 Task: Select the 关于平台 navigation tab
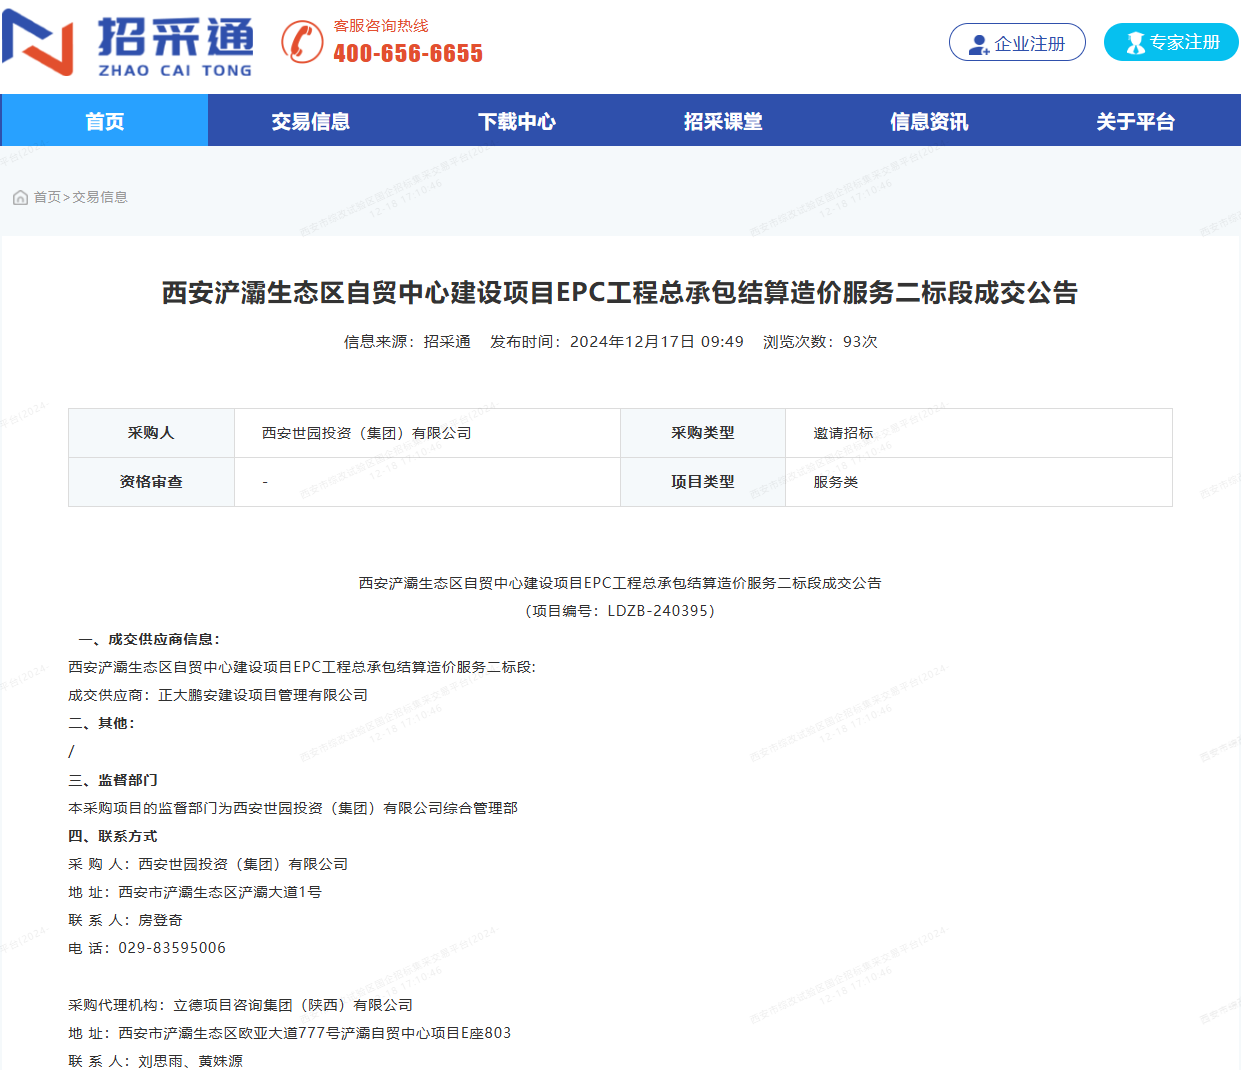pos(1135,122)
